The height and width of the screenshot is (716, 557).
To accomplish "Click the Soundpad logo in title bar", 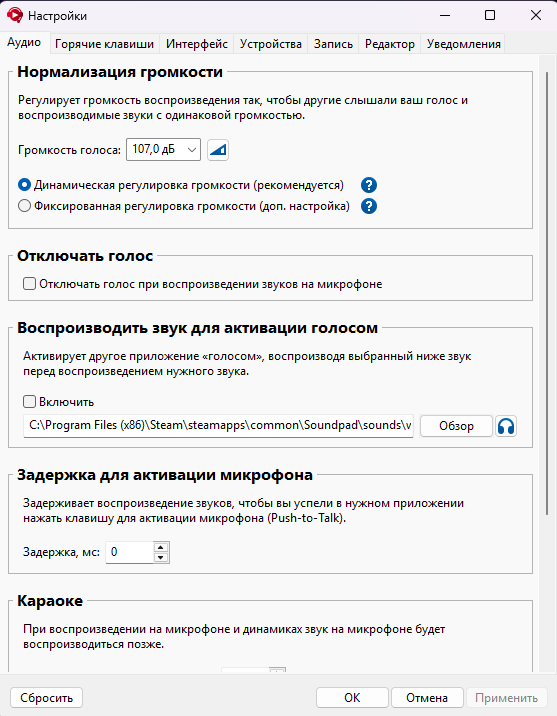I will pyautogui.click(x=15, y=15).
